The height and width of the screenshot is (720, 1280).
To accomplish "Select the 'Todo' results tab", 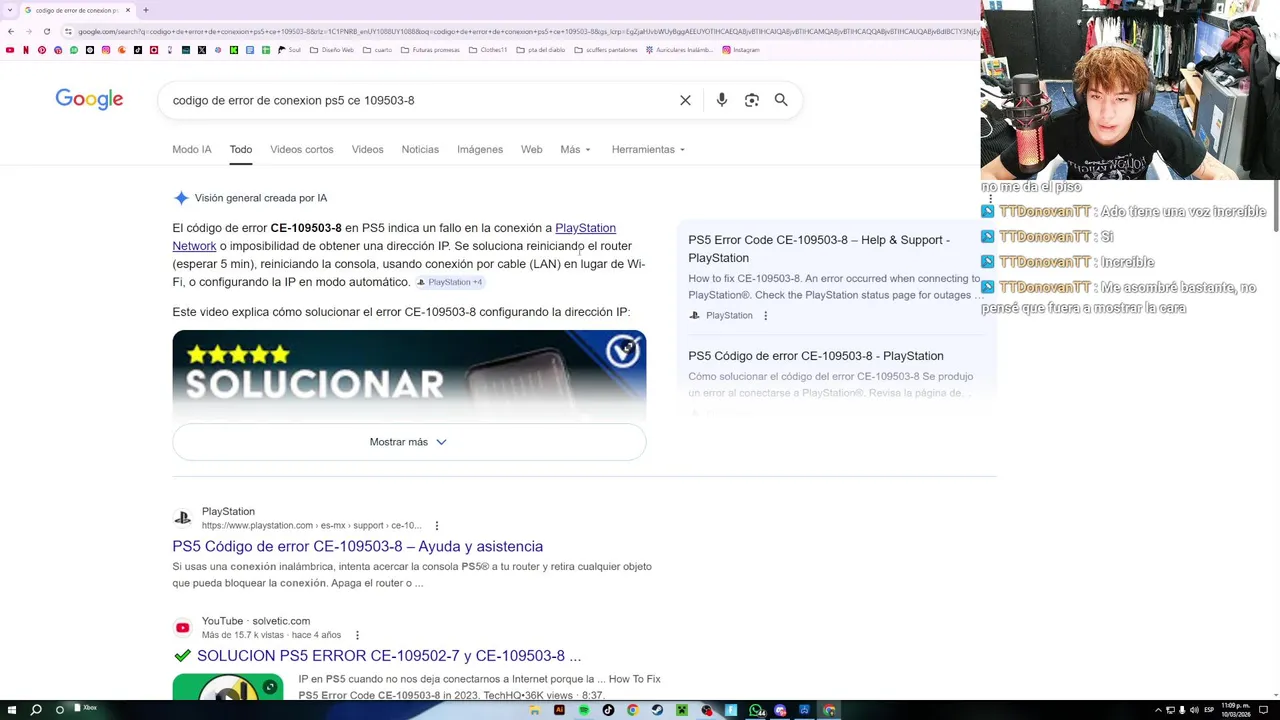I will point(241,150).
